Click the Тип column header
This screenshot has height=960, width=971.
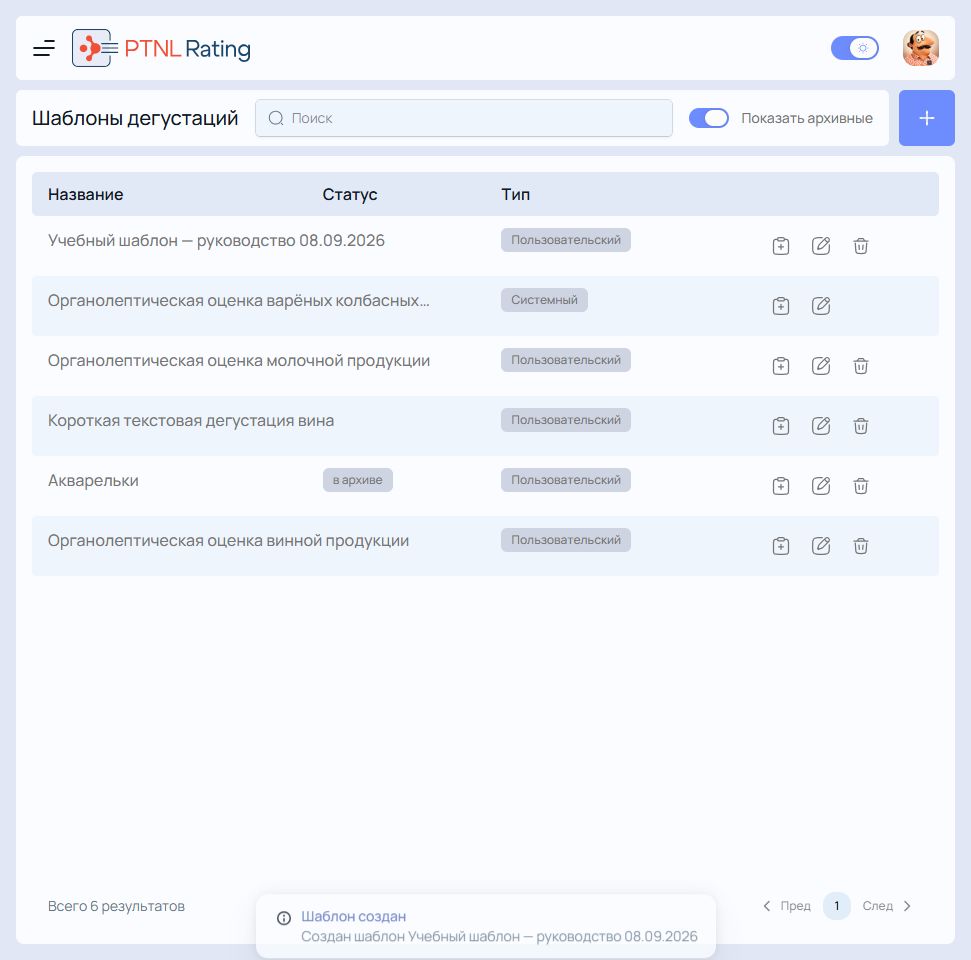tap(515, 194)
